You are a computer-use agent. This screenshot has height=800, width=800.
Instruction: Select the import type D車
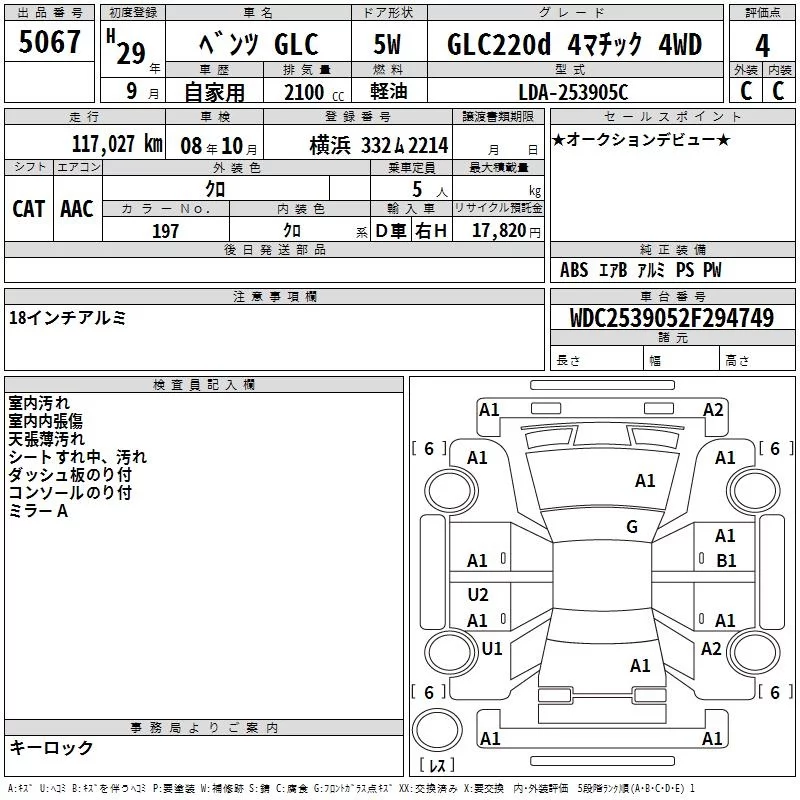pyautogui.click(x=391, y=231)
